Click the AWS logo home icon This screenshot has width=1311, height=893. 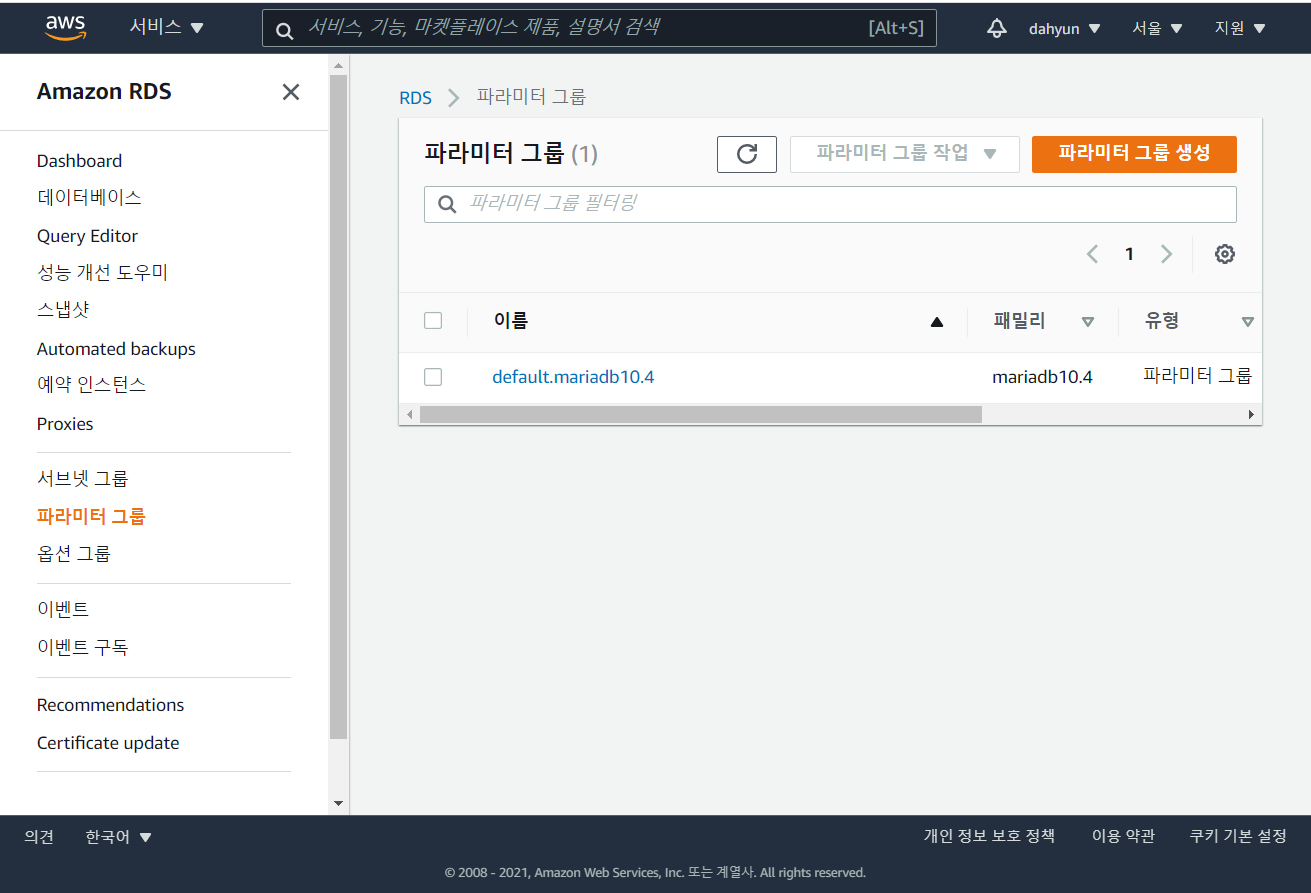(x=66, y=28)
